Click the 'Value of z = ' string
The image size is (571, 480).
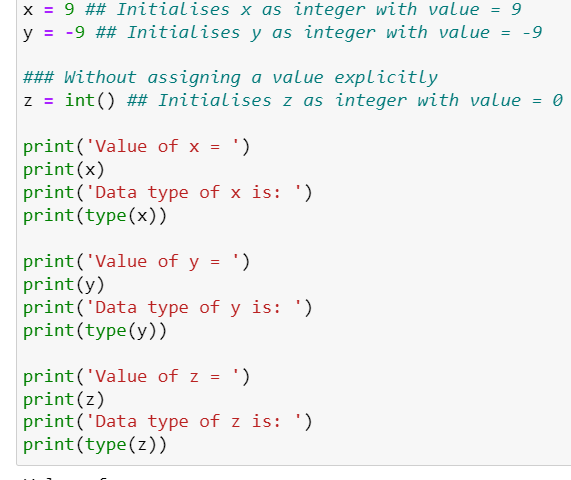point(162,377)
